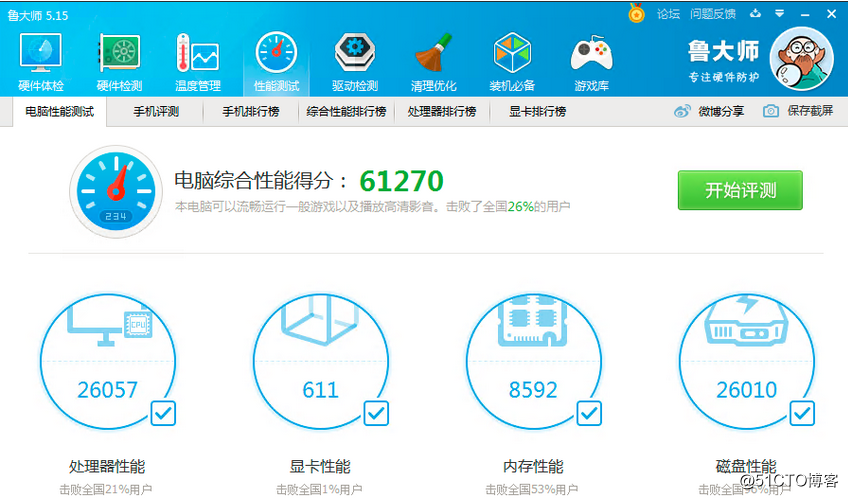
Task: Start benchmark with 开始评测 button
Action: coord(740,190)
